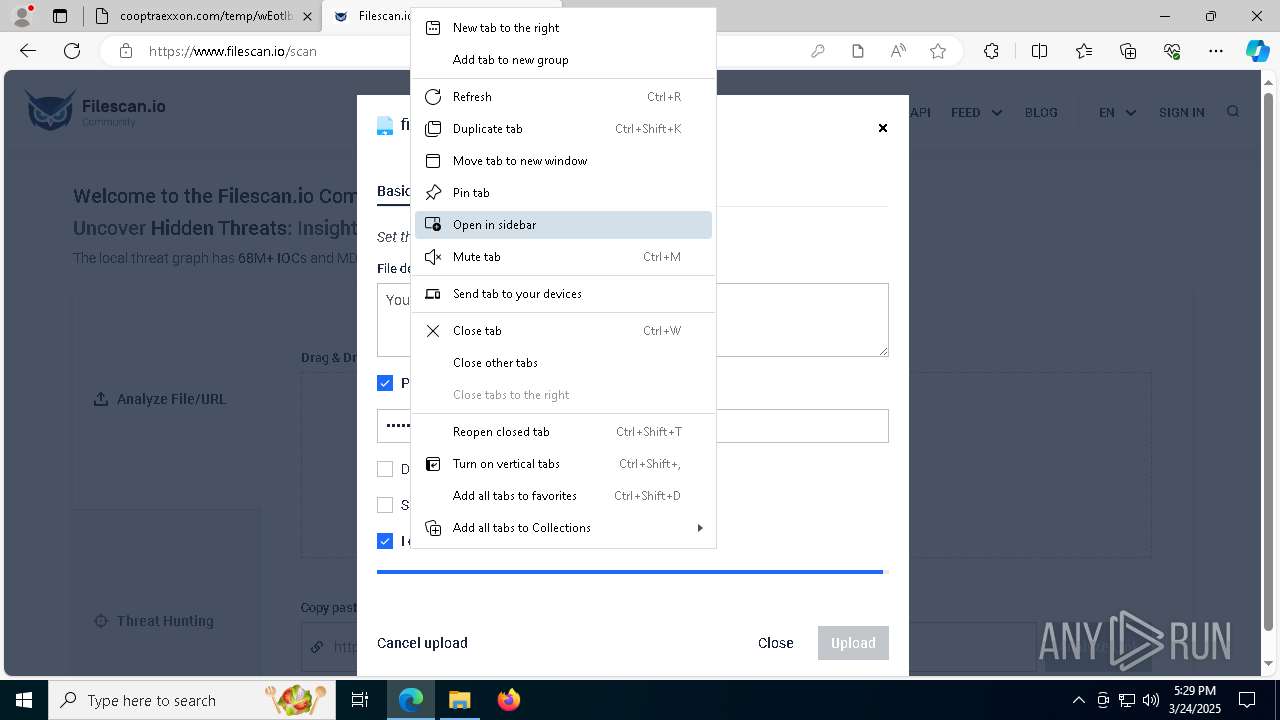
Task: Select Send tab to your devices
Action: pyautogui.click(x=564, y=294)
